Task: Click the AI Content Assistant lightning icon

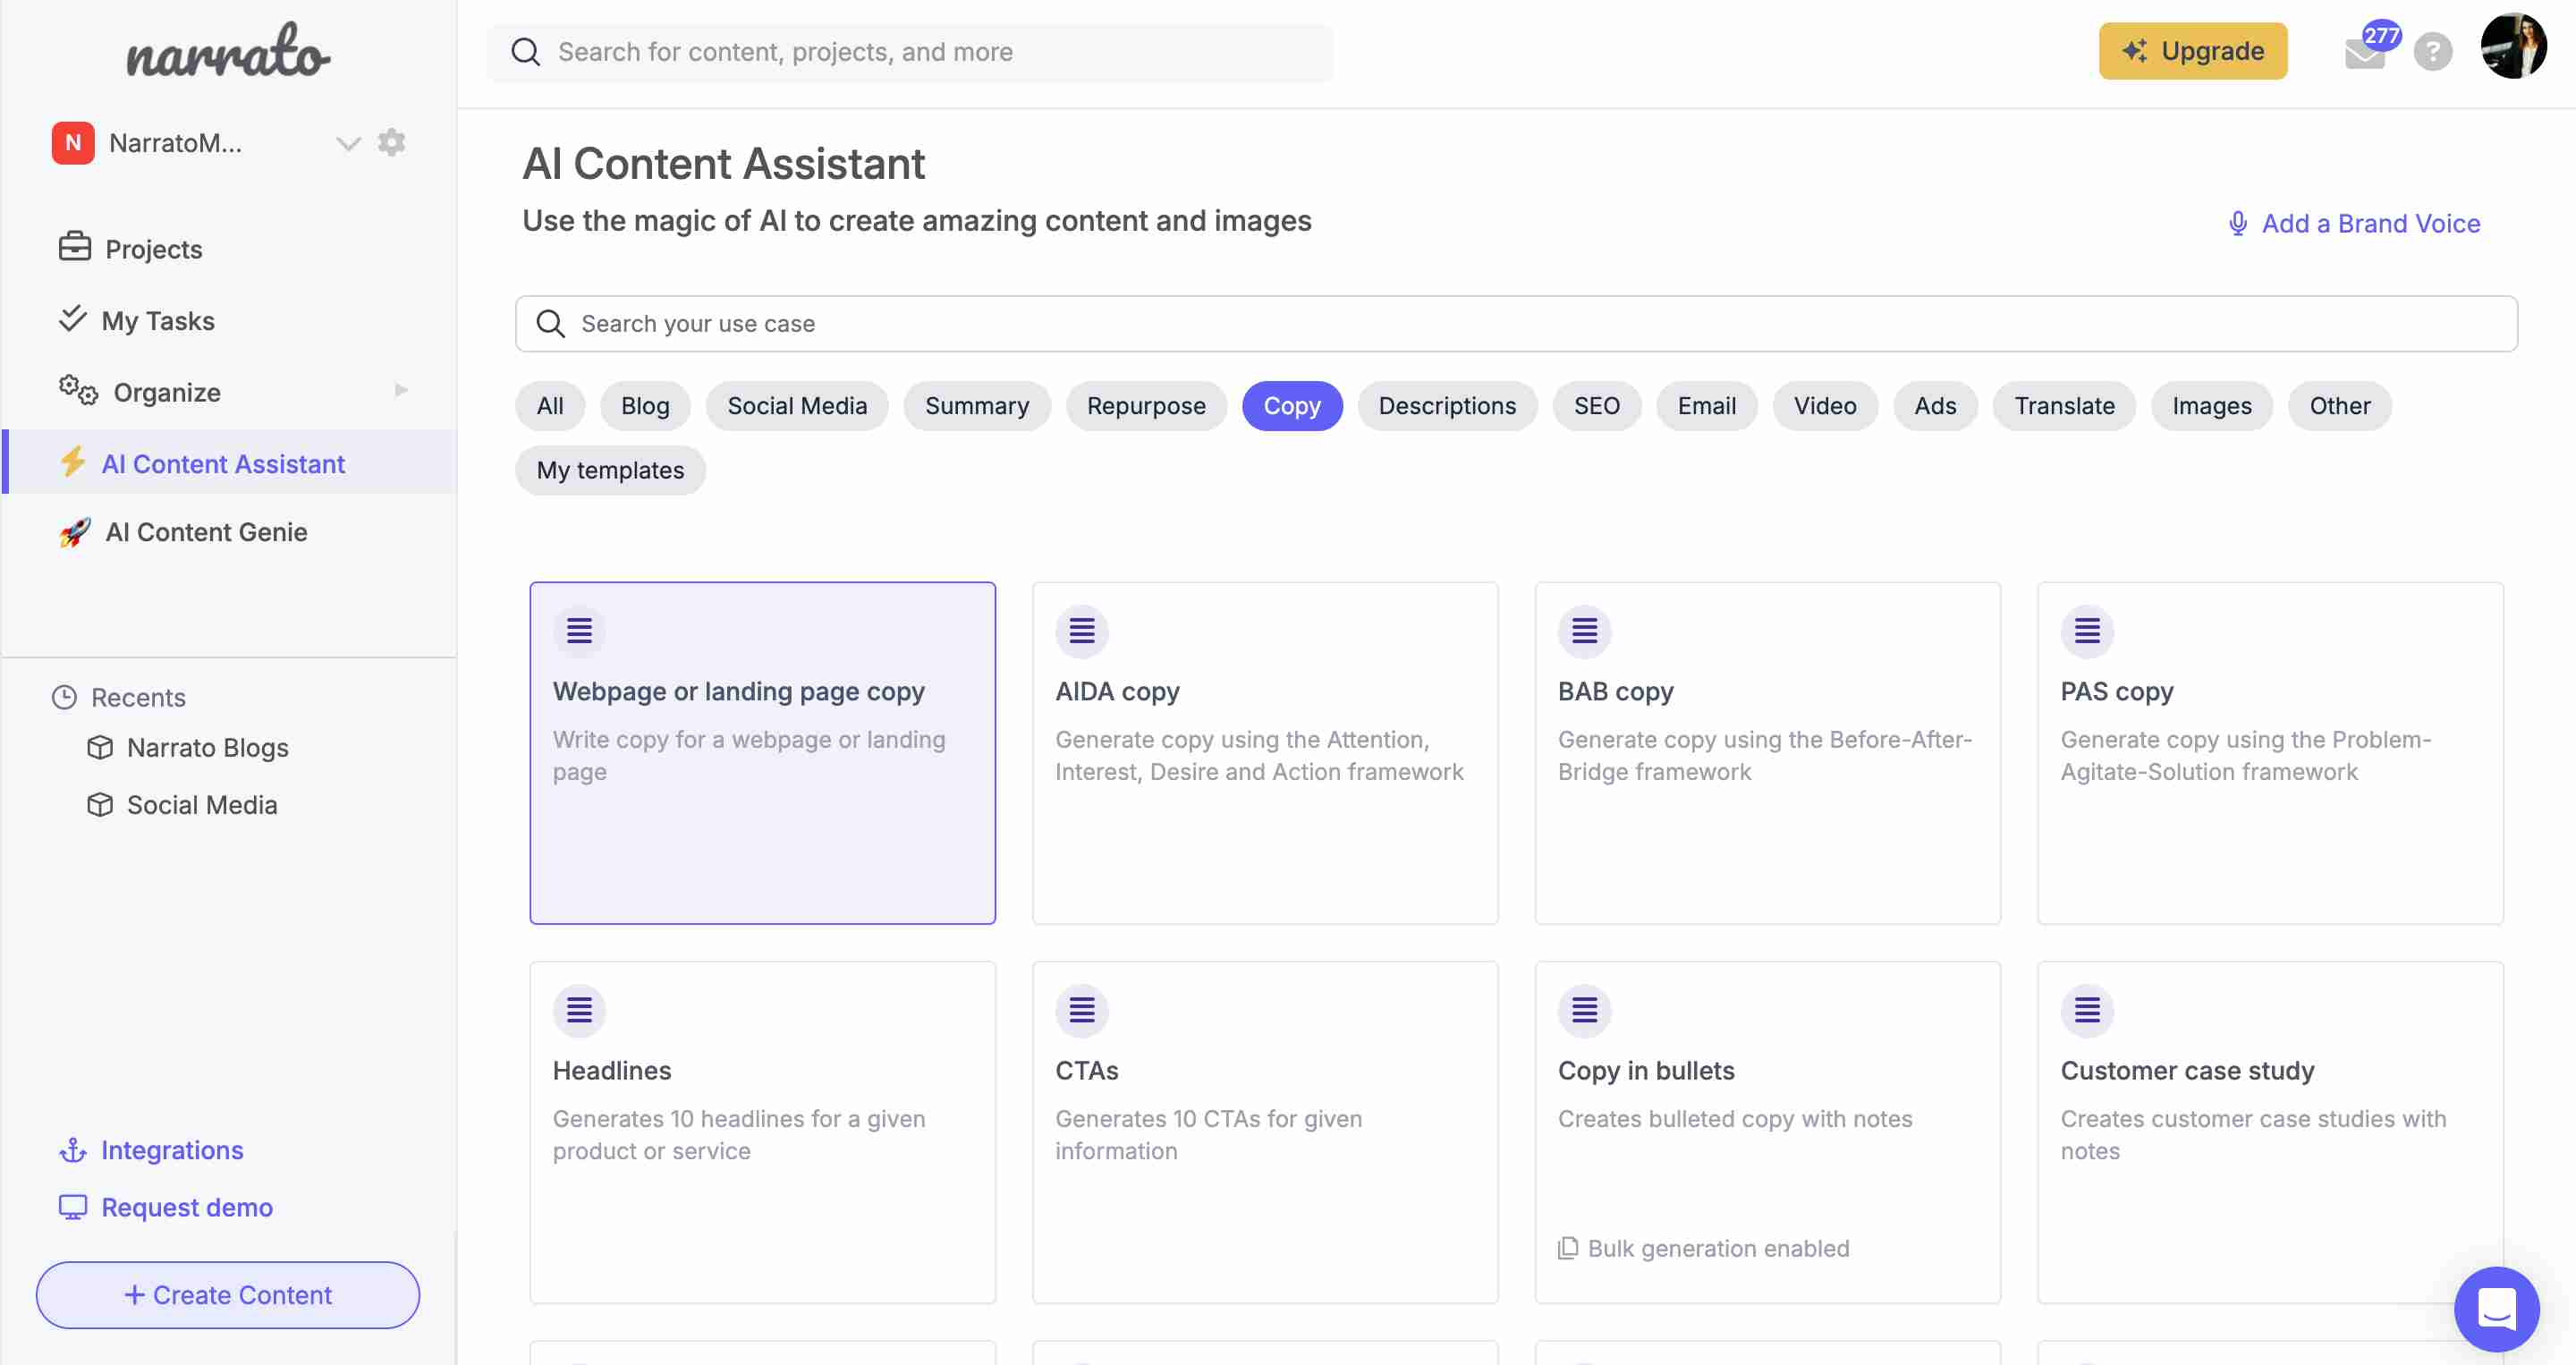Action: (73, 462)
